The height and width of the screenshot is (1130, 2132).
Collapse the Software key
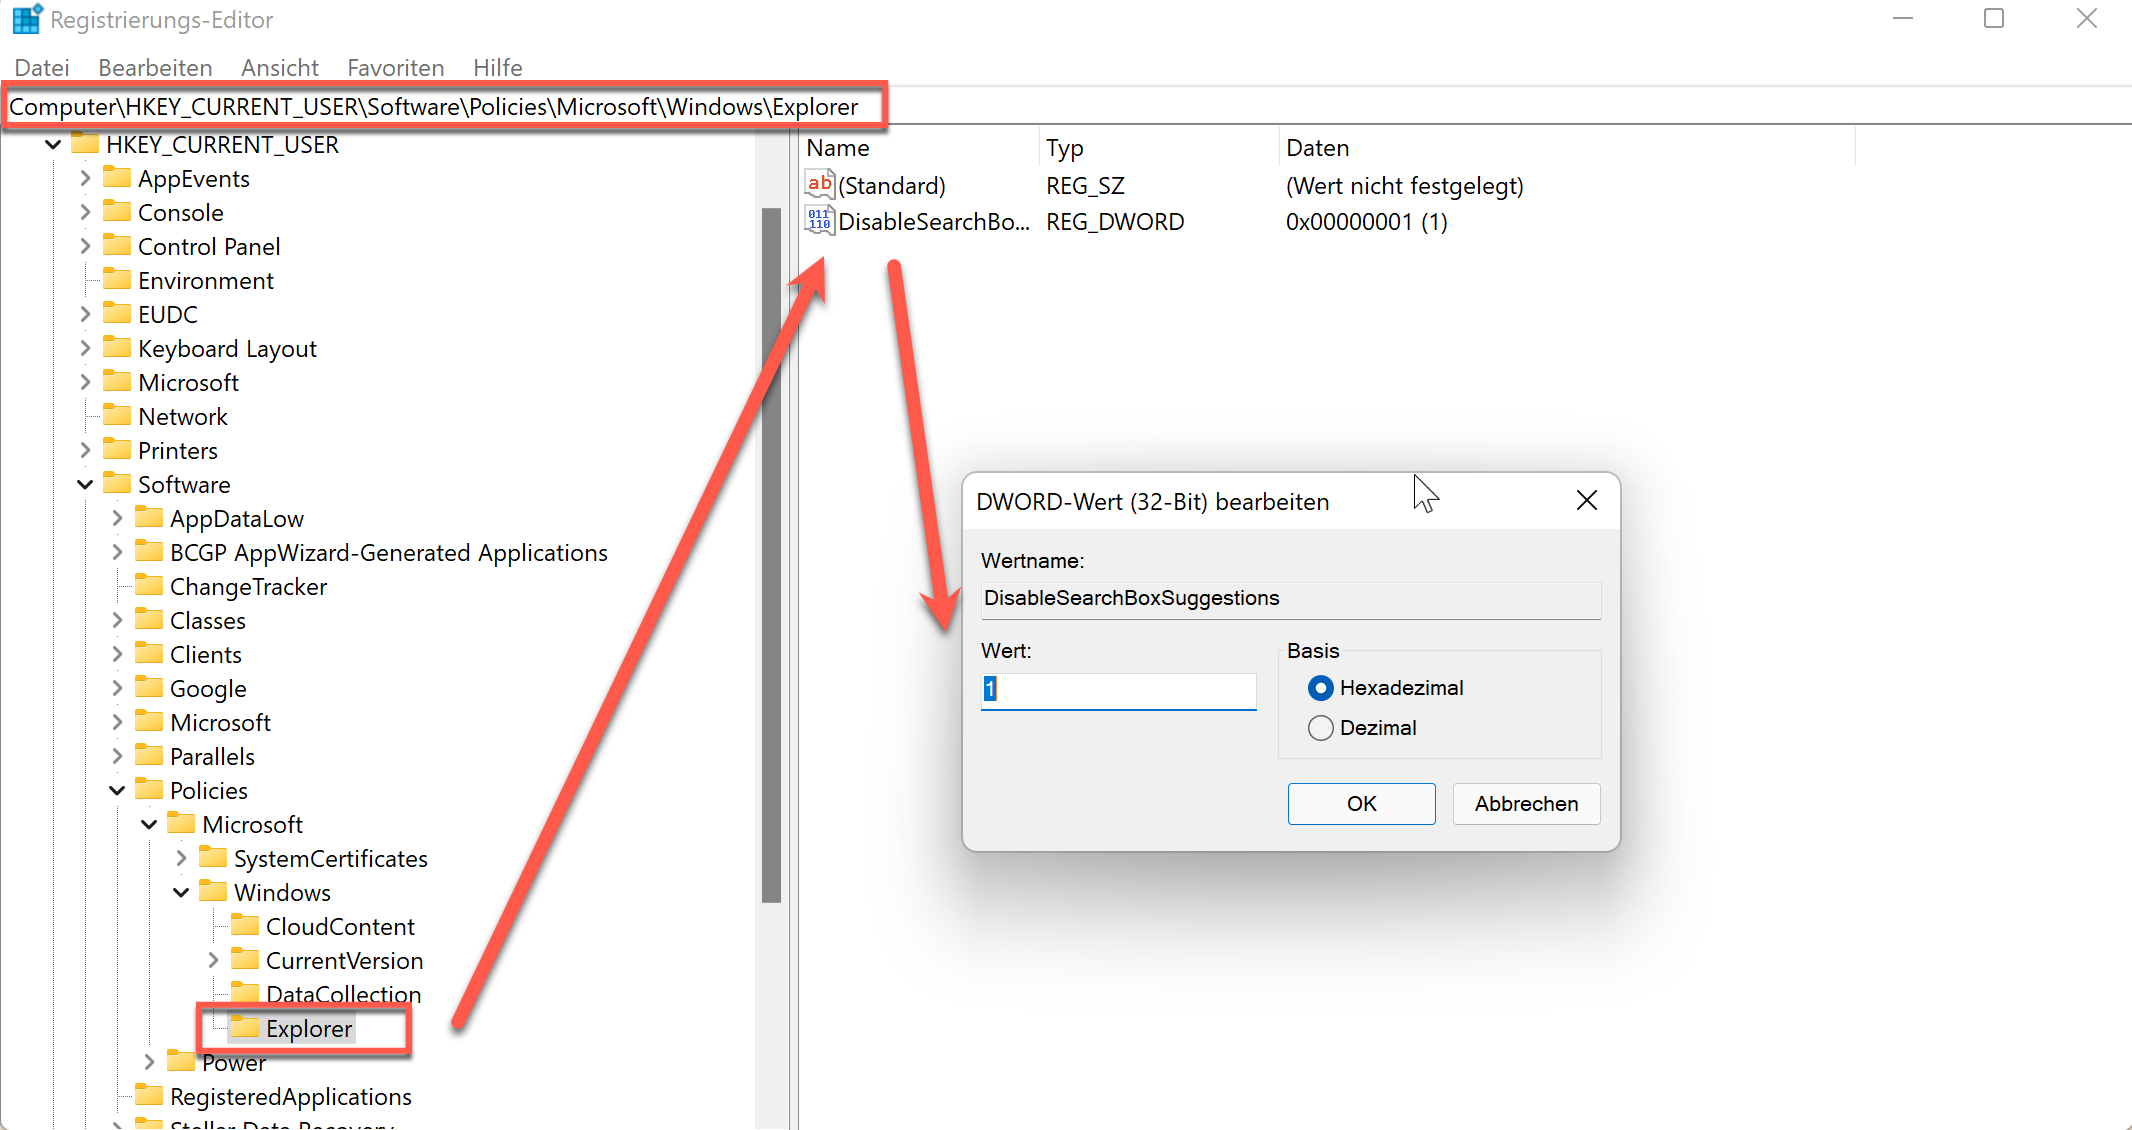(85, 485)
